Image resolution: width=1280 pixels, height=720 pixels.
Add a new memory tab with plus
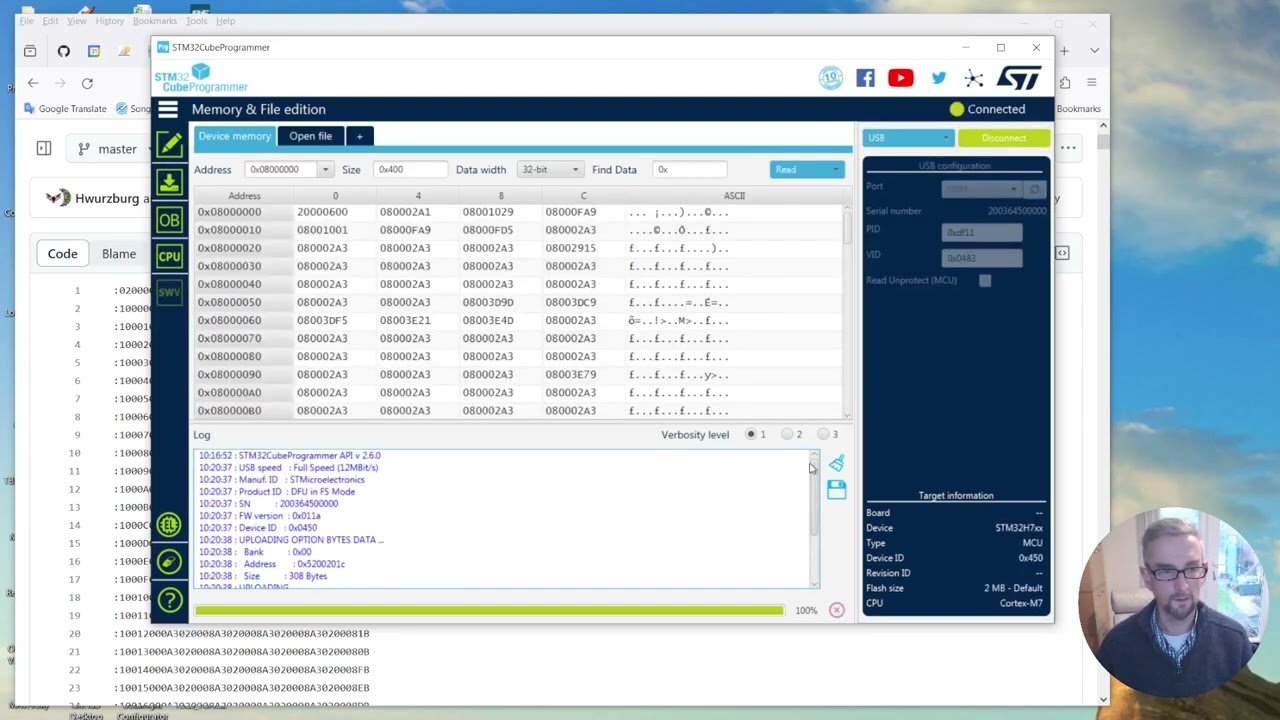[359, 136]
